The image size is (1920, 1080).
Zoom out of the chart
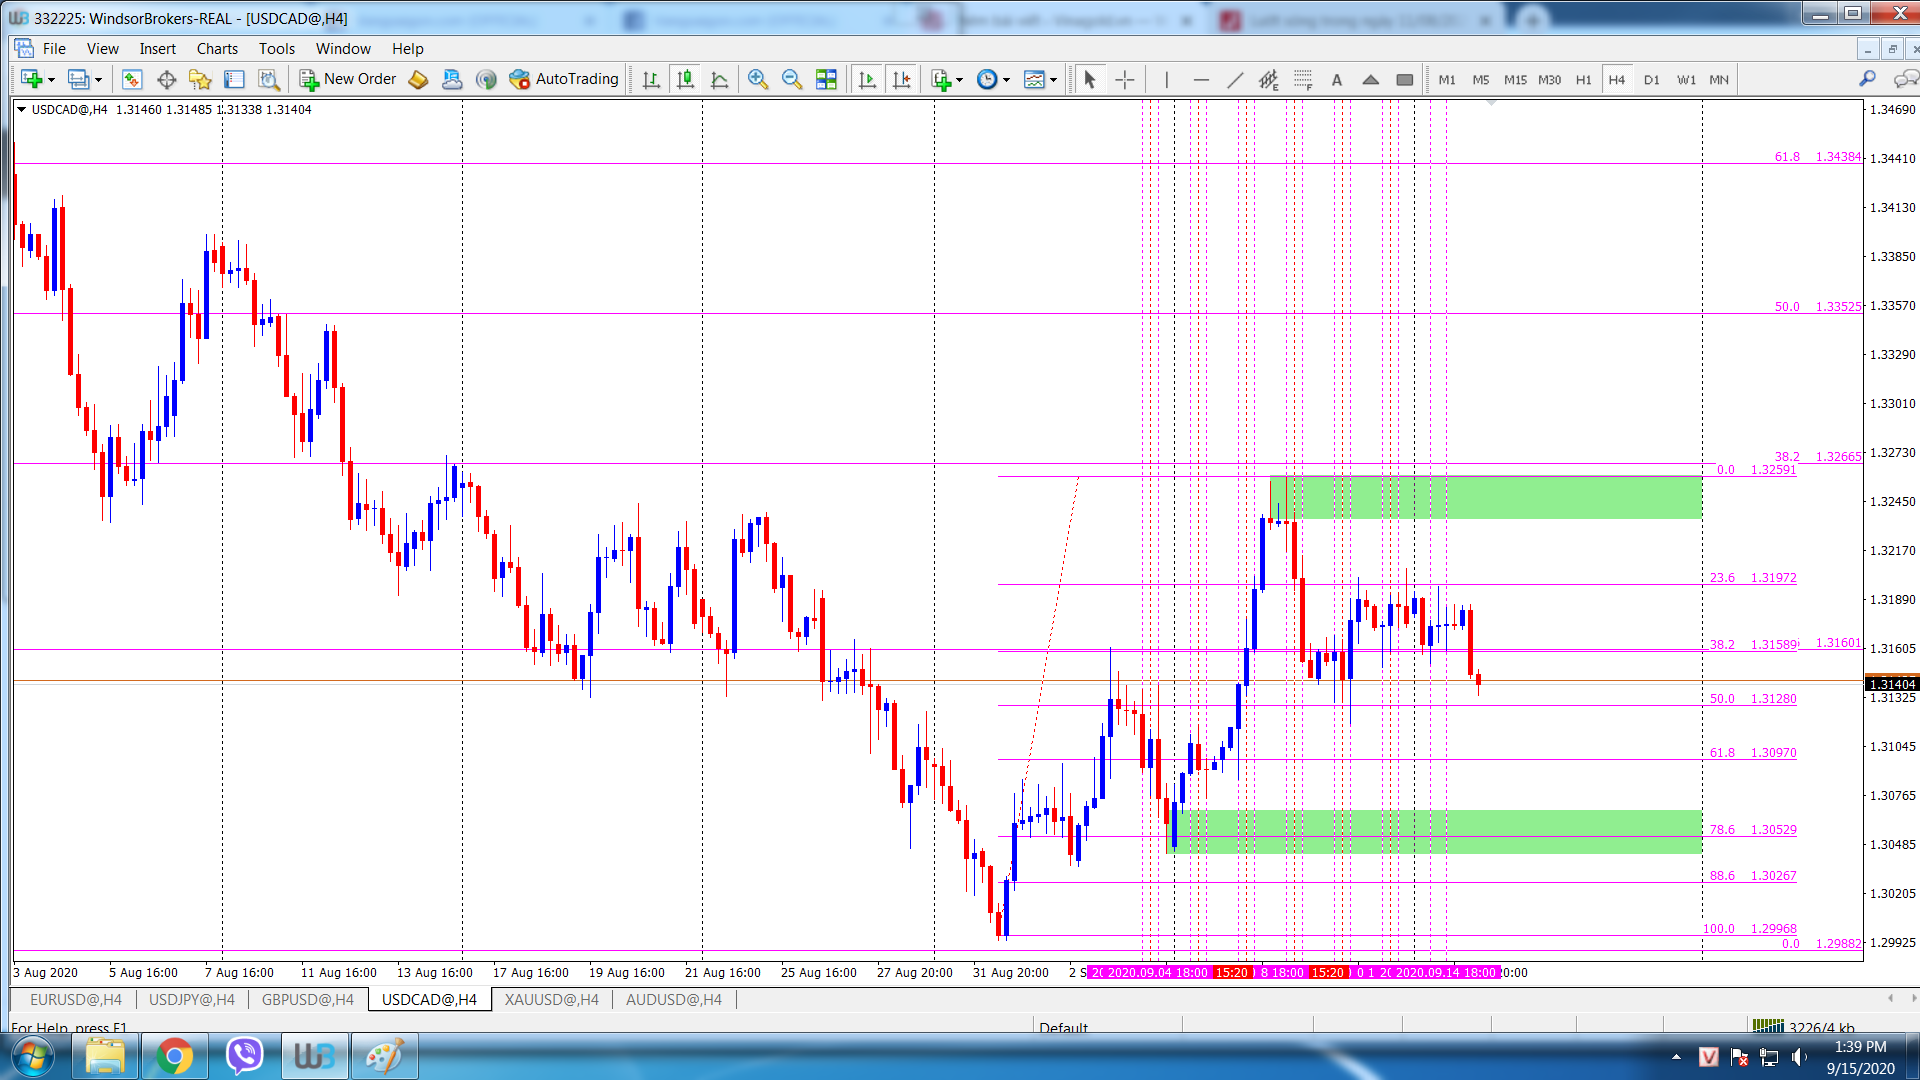tap(792, 79)
